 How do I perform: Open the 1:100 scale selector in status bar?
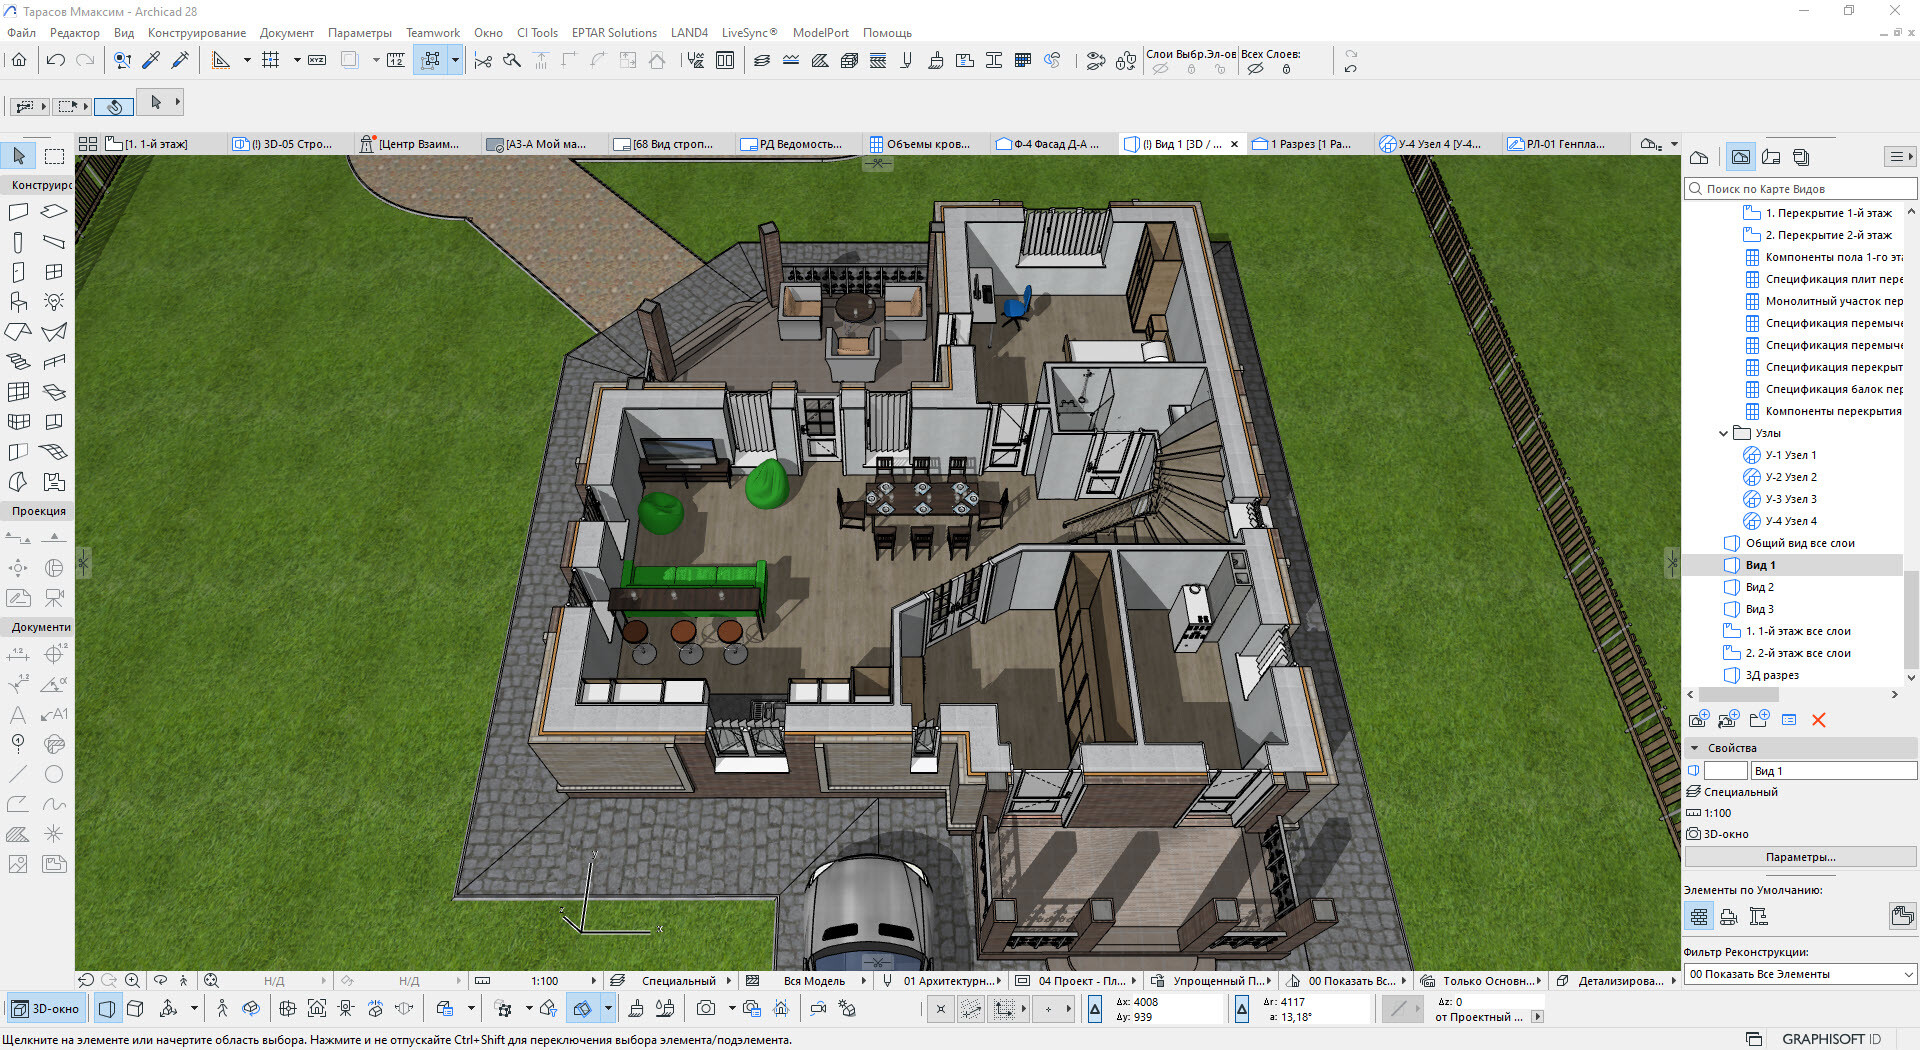[x=544, y=981]
